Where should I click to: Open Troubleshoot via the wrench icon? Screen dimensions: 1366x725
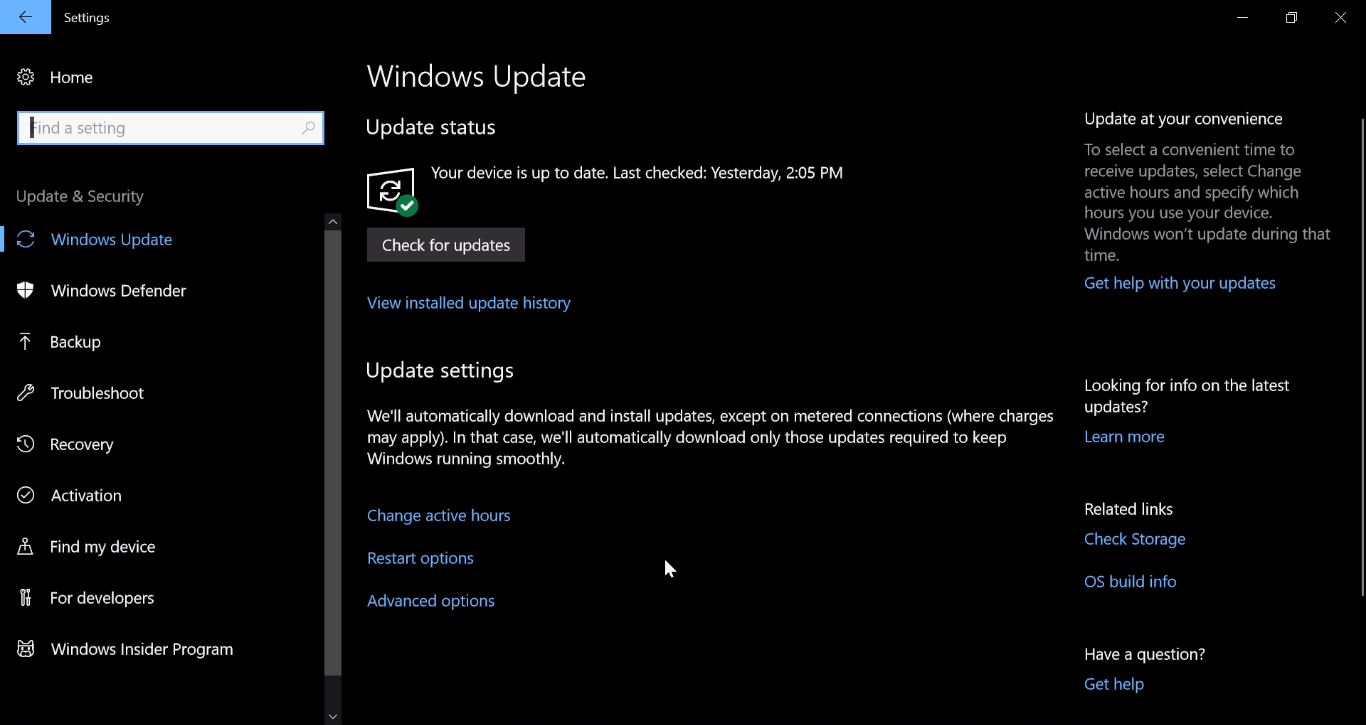tap(26, 393)
